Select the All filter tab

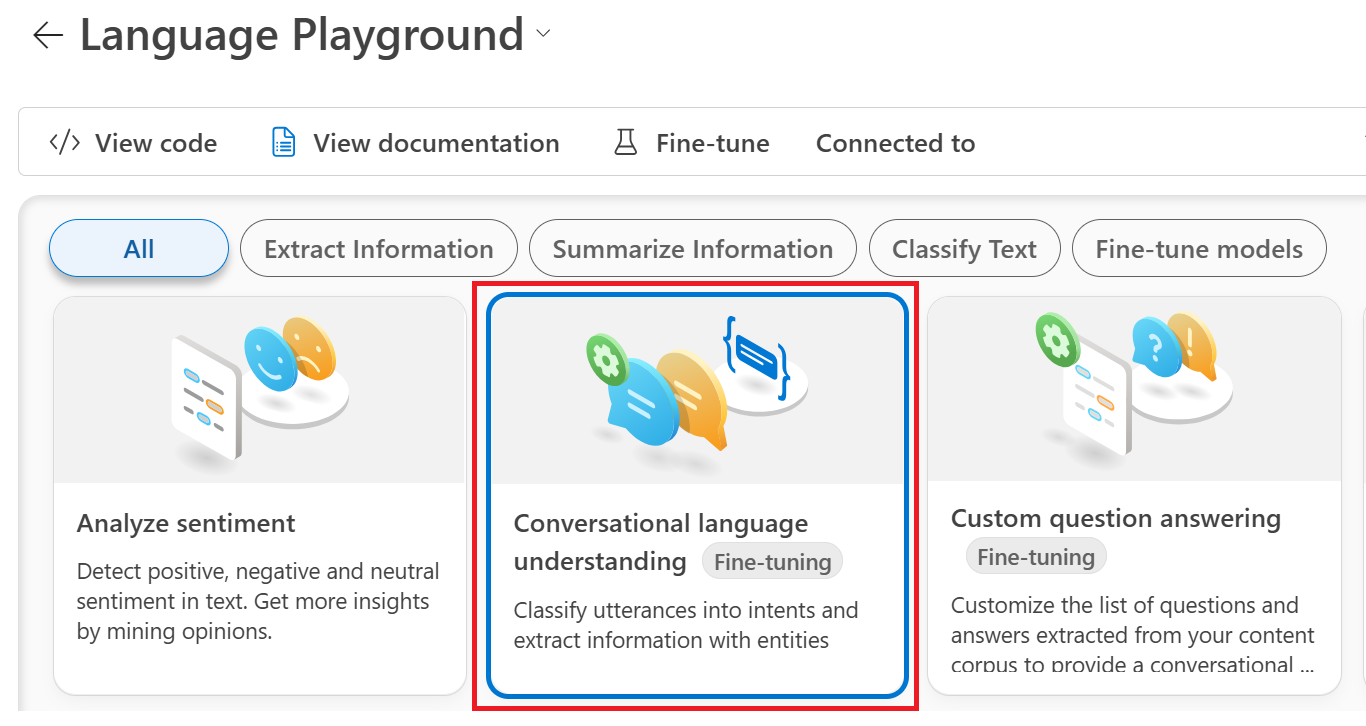(x=139, y=248)
